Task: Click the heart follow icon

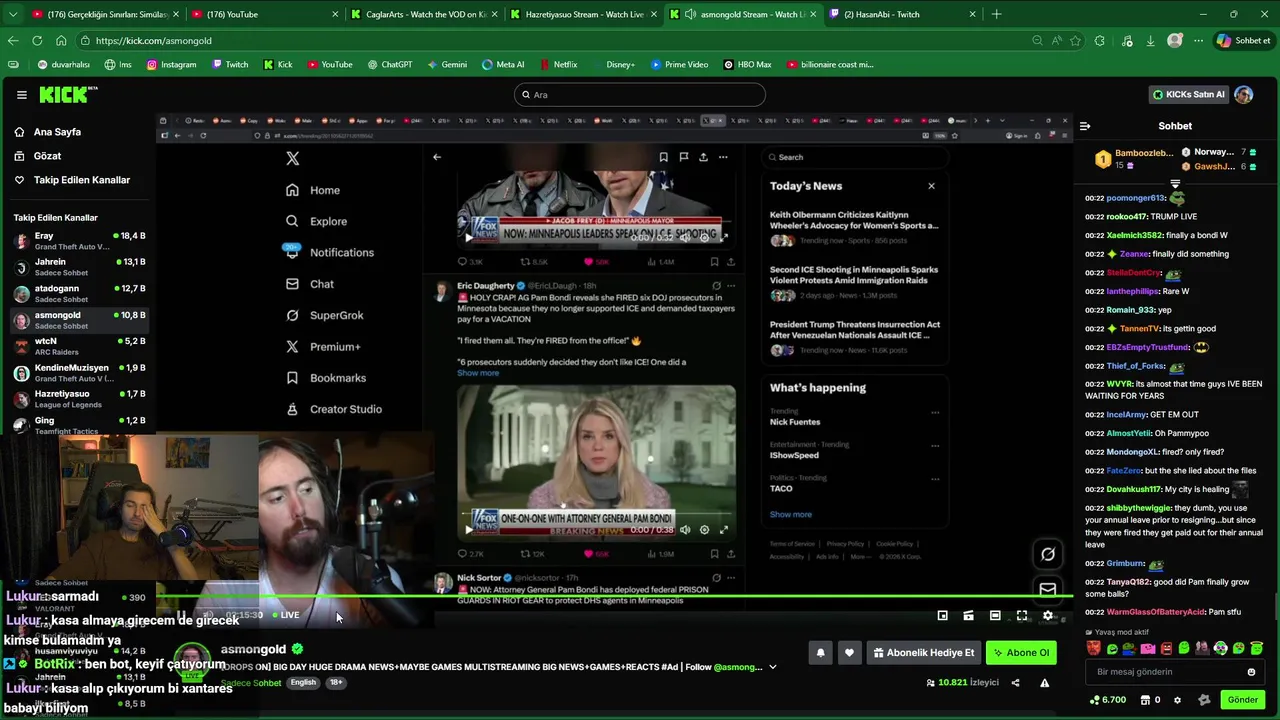Action: click(849, 653)
